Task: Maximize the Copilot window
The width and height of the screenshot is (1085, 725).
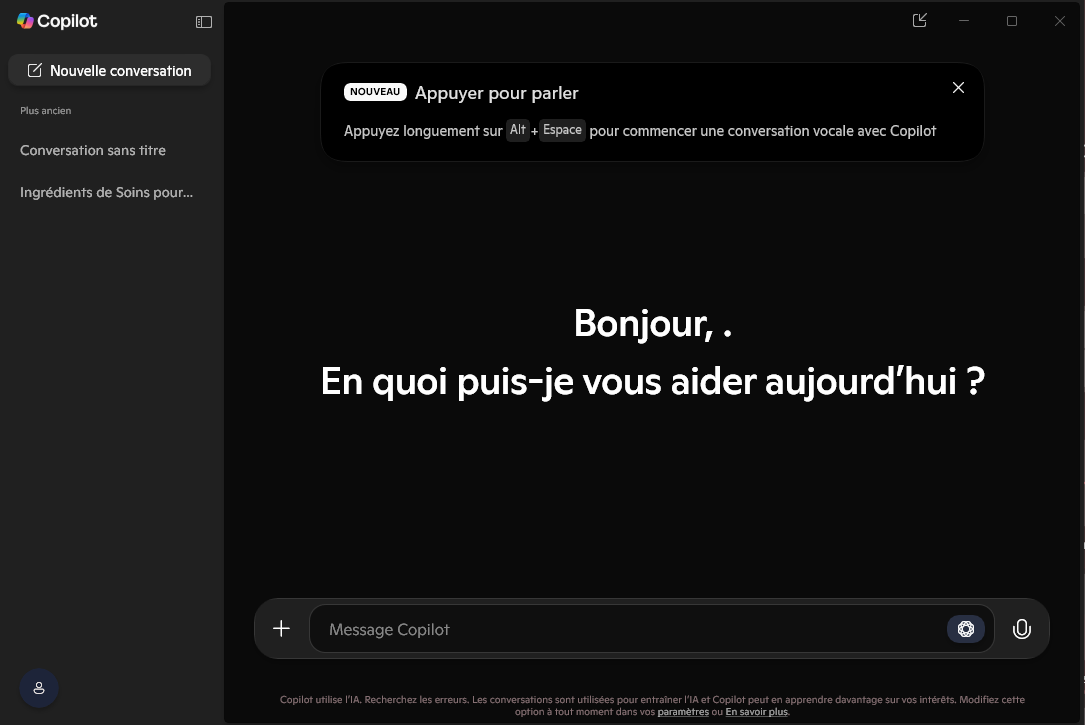Action: tap(1012, 21)
